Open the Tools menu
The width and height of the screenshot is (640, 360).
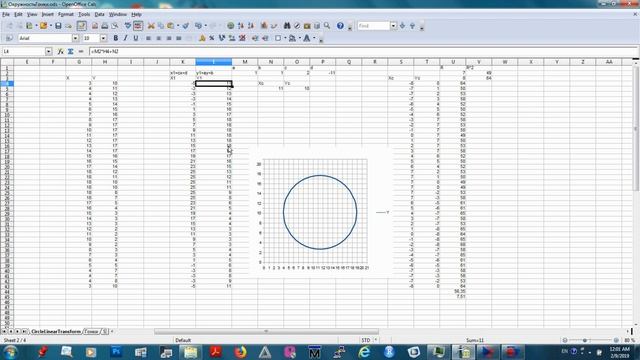coord(84,14)
